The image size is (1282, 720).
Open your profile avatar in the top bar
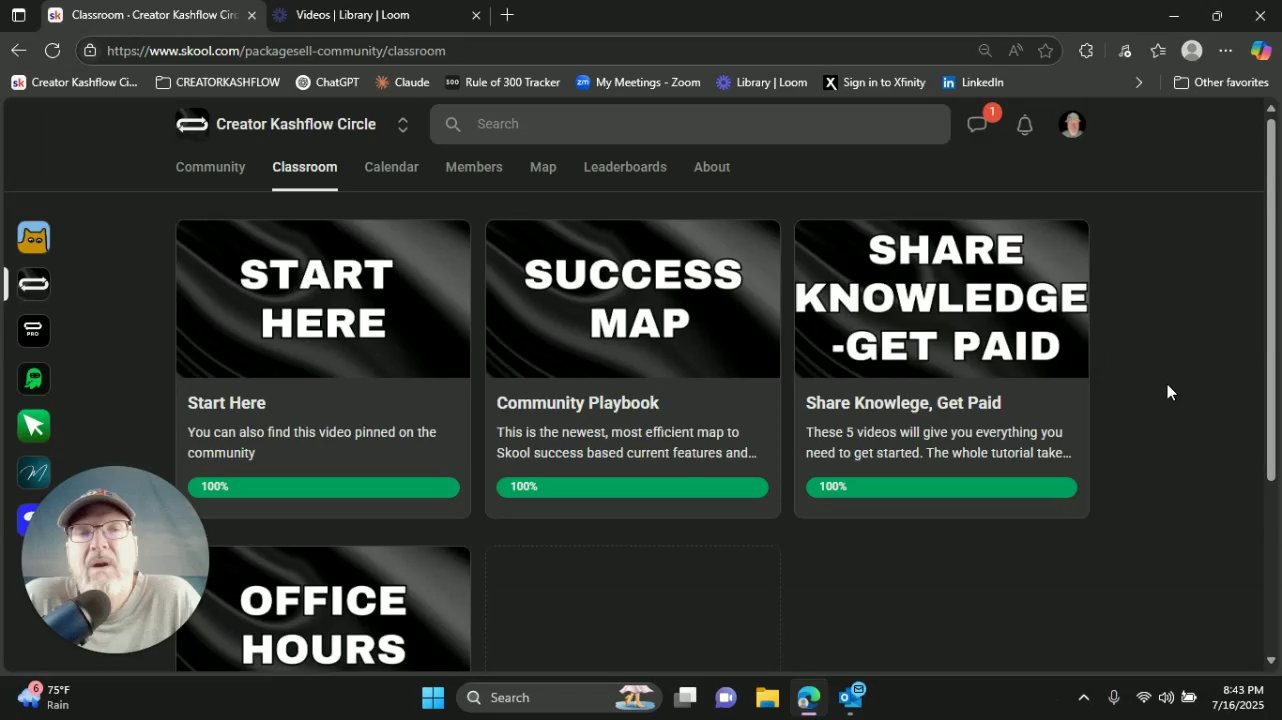(1071, 123)
